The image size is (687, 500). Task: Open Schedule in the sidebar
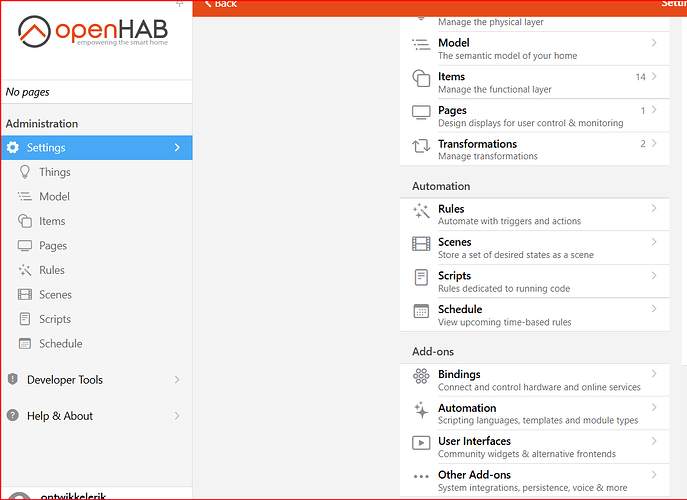(96, 344)
